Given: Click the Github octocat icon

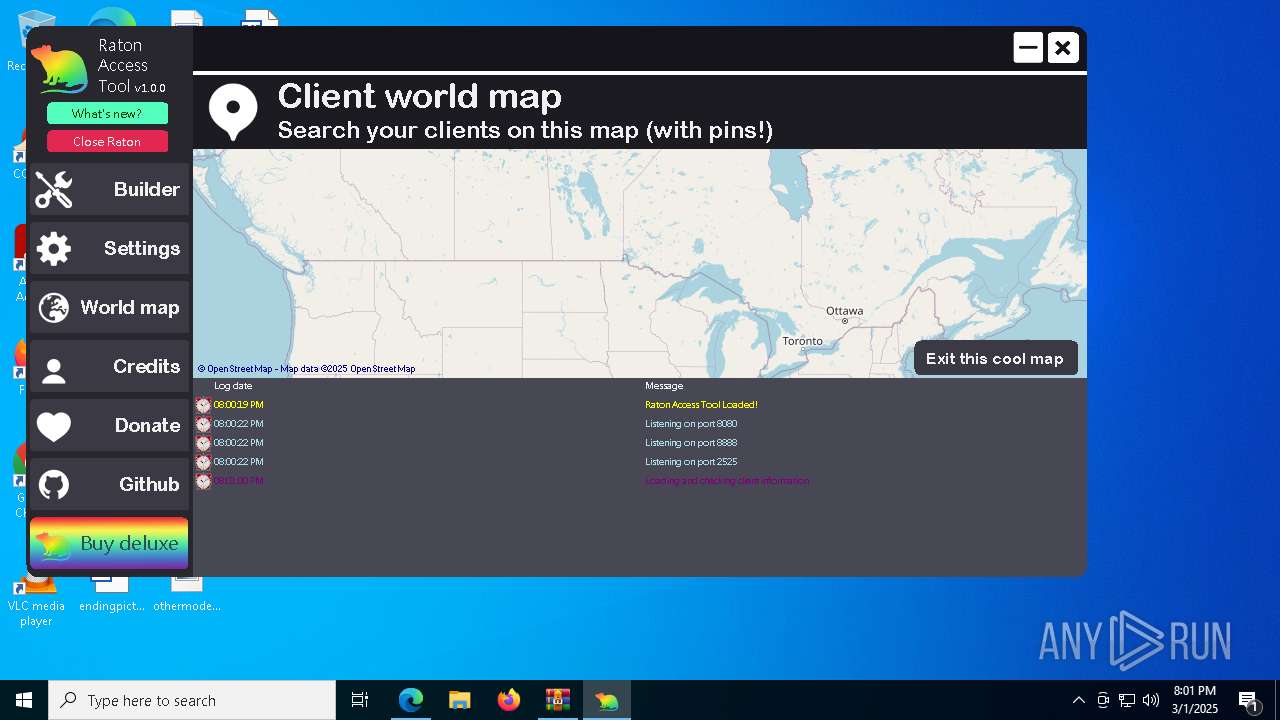Looking at the screenshot, I should [54, 485].
